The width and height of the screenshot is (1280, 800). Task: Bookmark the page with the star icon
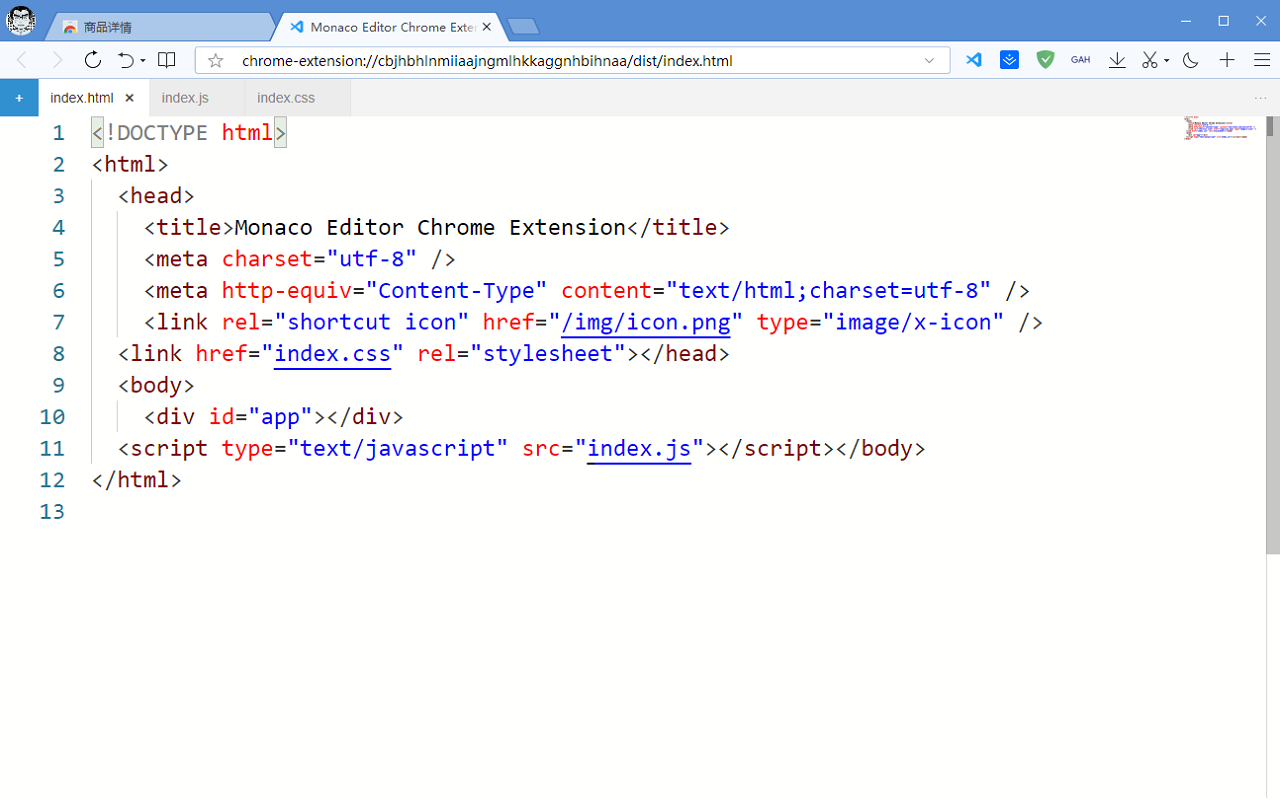(x=215, y=61)
